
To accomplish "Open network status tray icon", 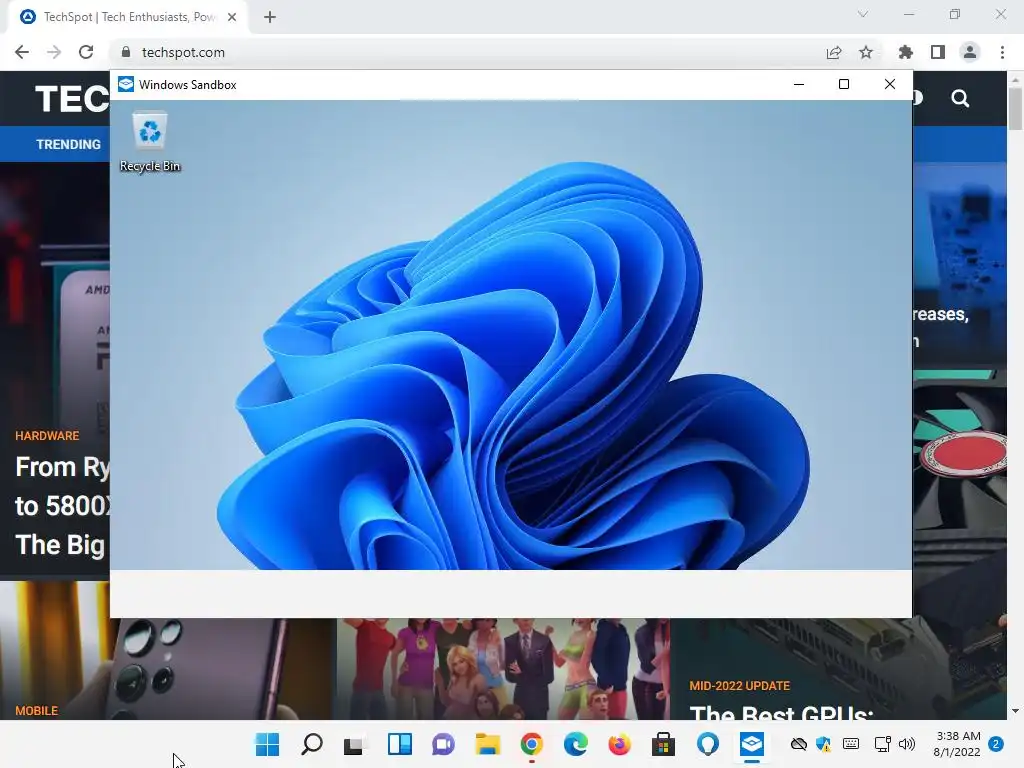I will pos(882,744).
